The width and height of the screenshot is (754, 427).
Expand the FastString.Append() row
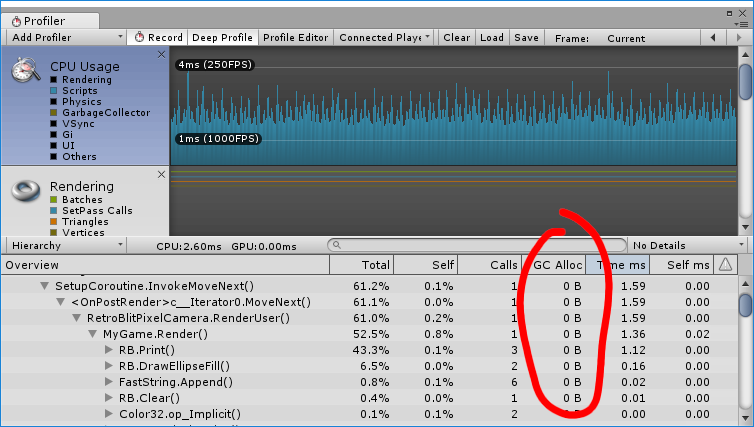(109, 382)
